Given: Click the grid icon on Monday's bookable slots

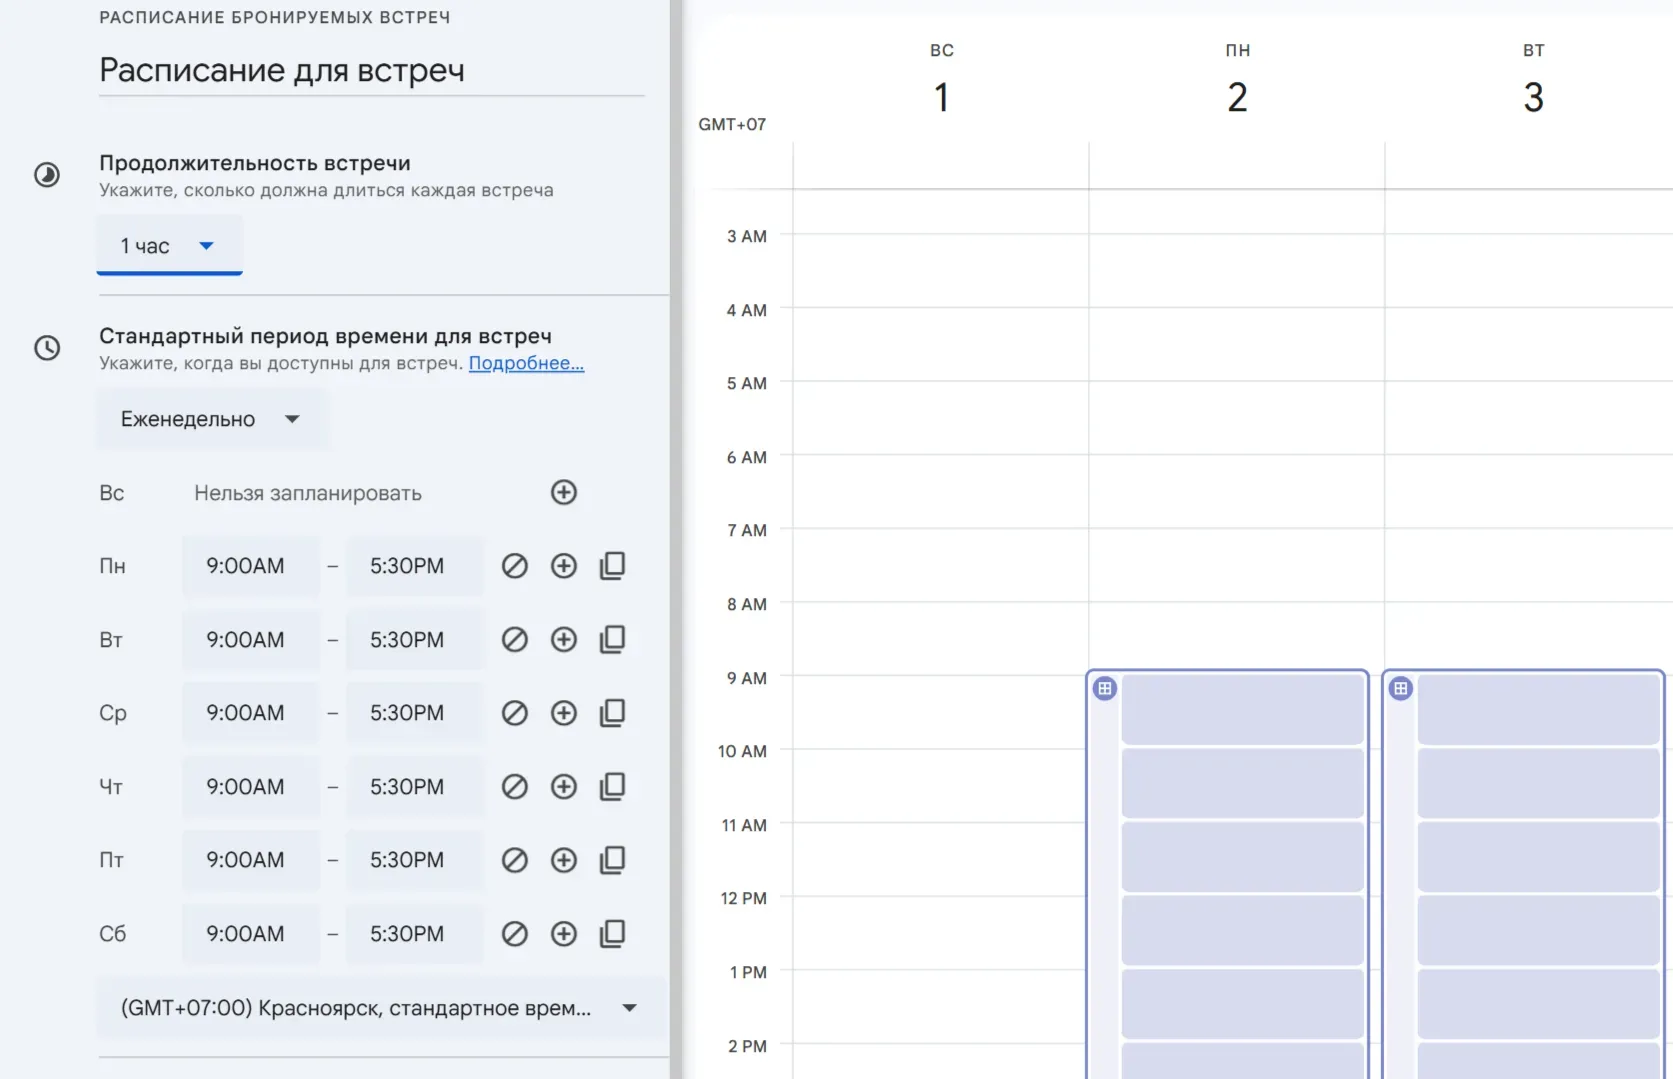Looking at the screenshot, I should pos(1104,688).
